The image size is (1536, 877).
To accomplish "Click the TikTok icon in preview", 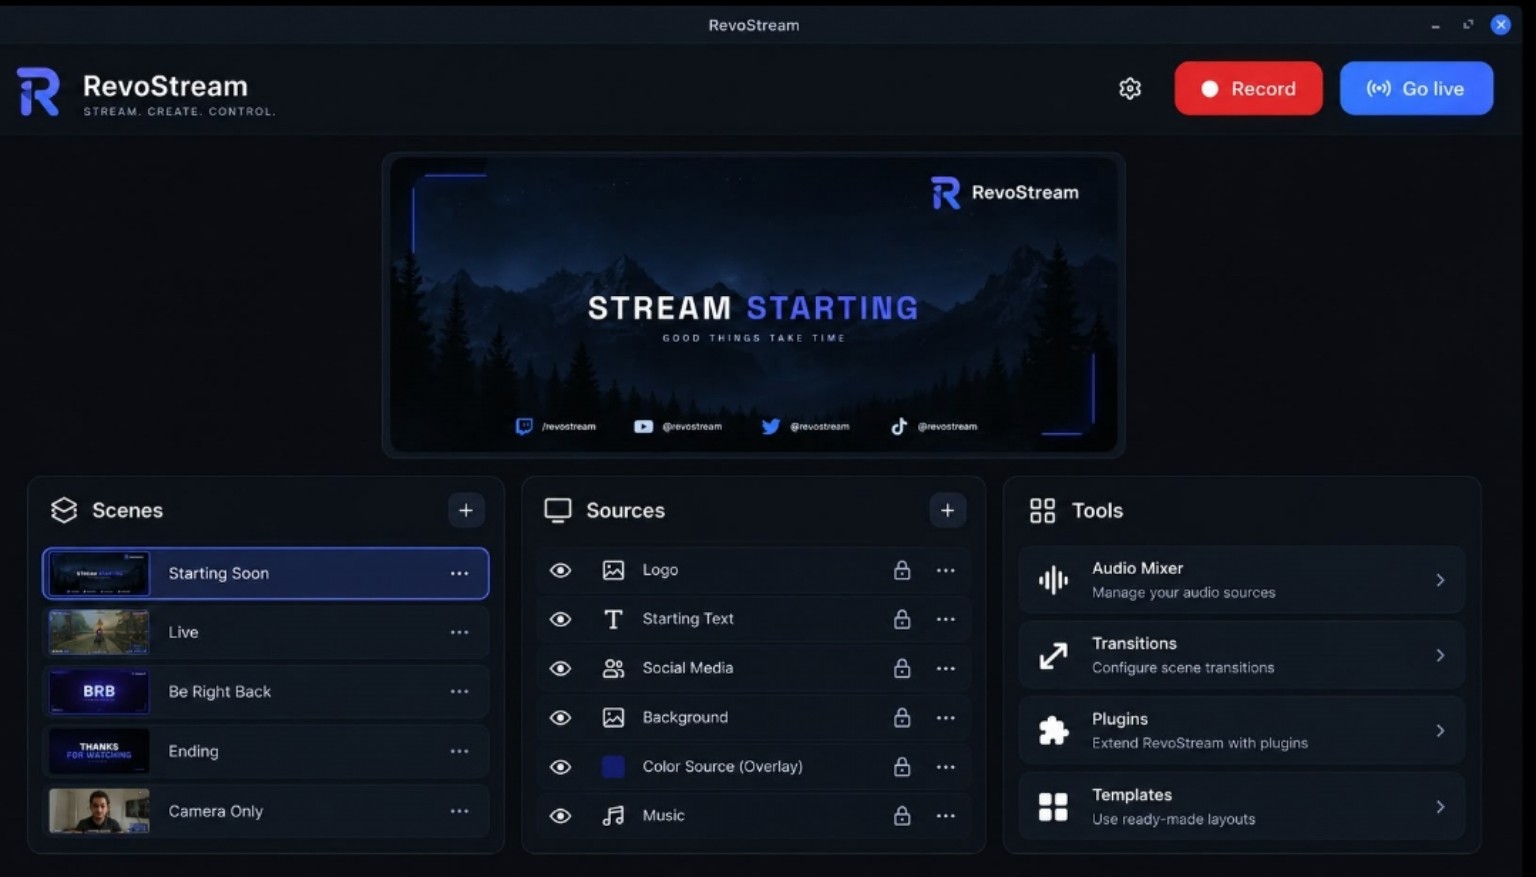I will point(899,426).
